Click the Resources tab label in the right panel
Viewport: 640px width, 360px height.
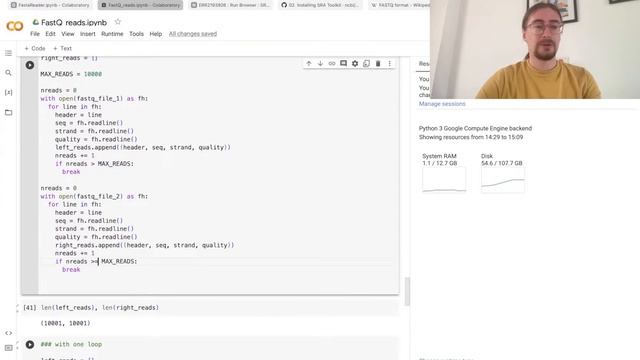[x=424, y=64]
